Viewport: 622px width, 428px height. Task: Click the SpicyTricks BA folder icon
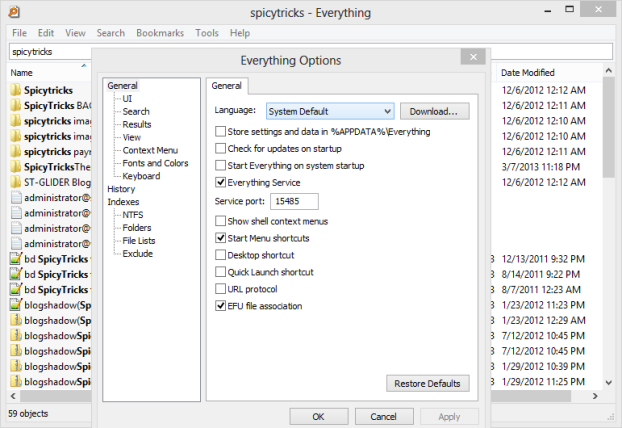tap(16, 106)
